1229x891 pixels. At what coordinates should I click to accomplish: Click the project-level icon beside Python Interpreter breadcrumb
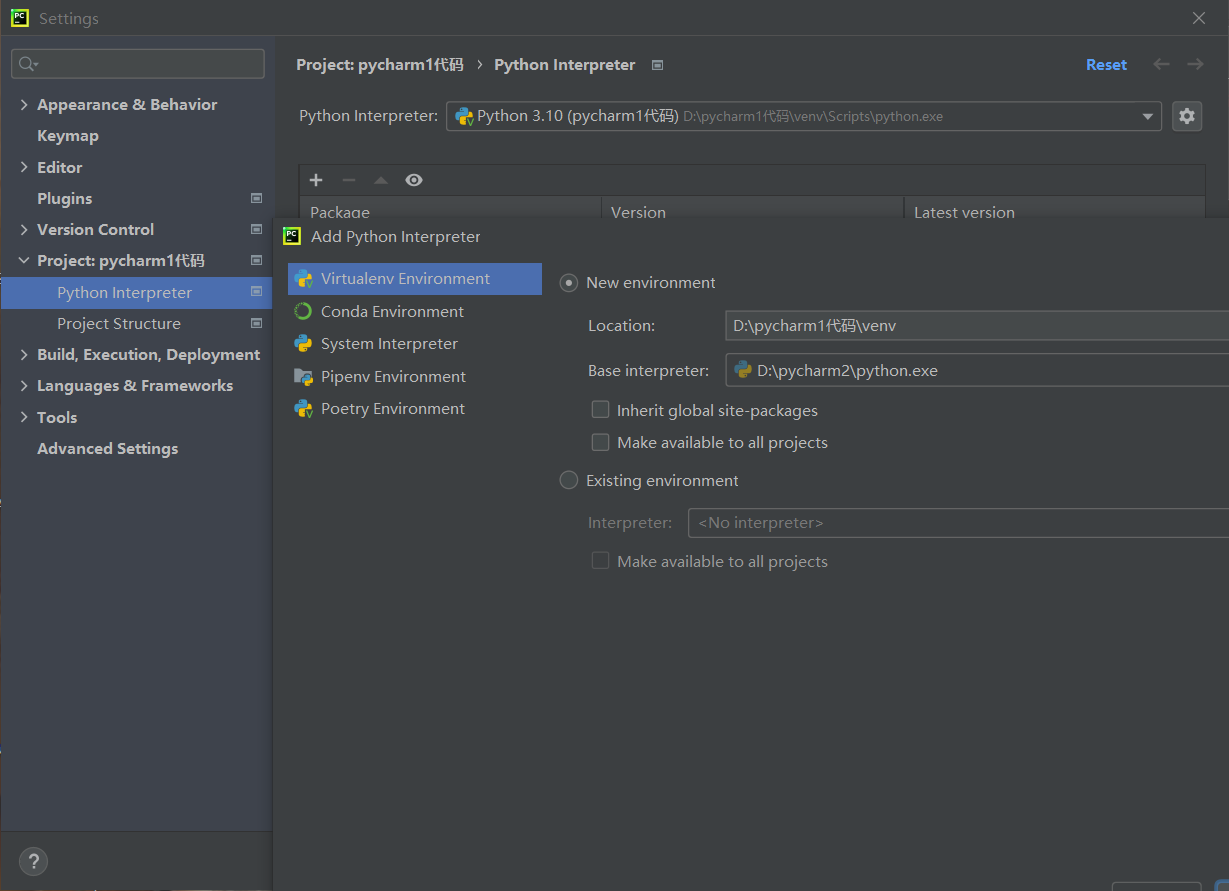pyautogui.click(x=657, y=65)
